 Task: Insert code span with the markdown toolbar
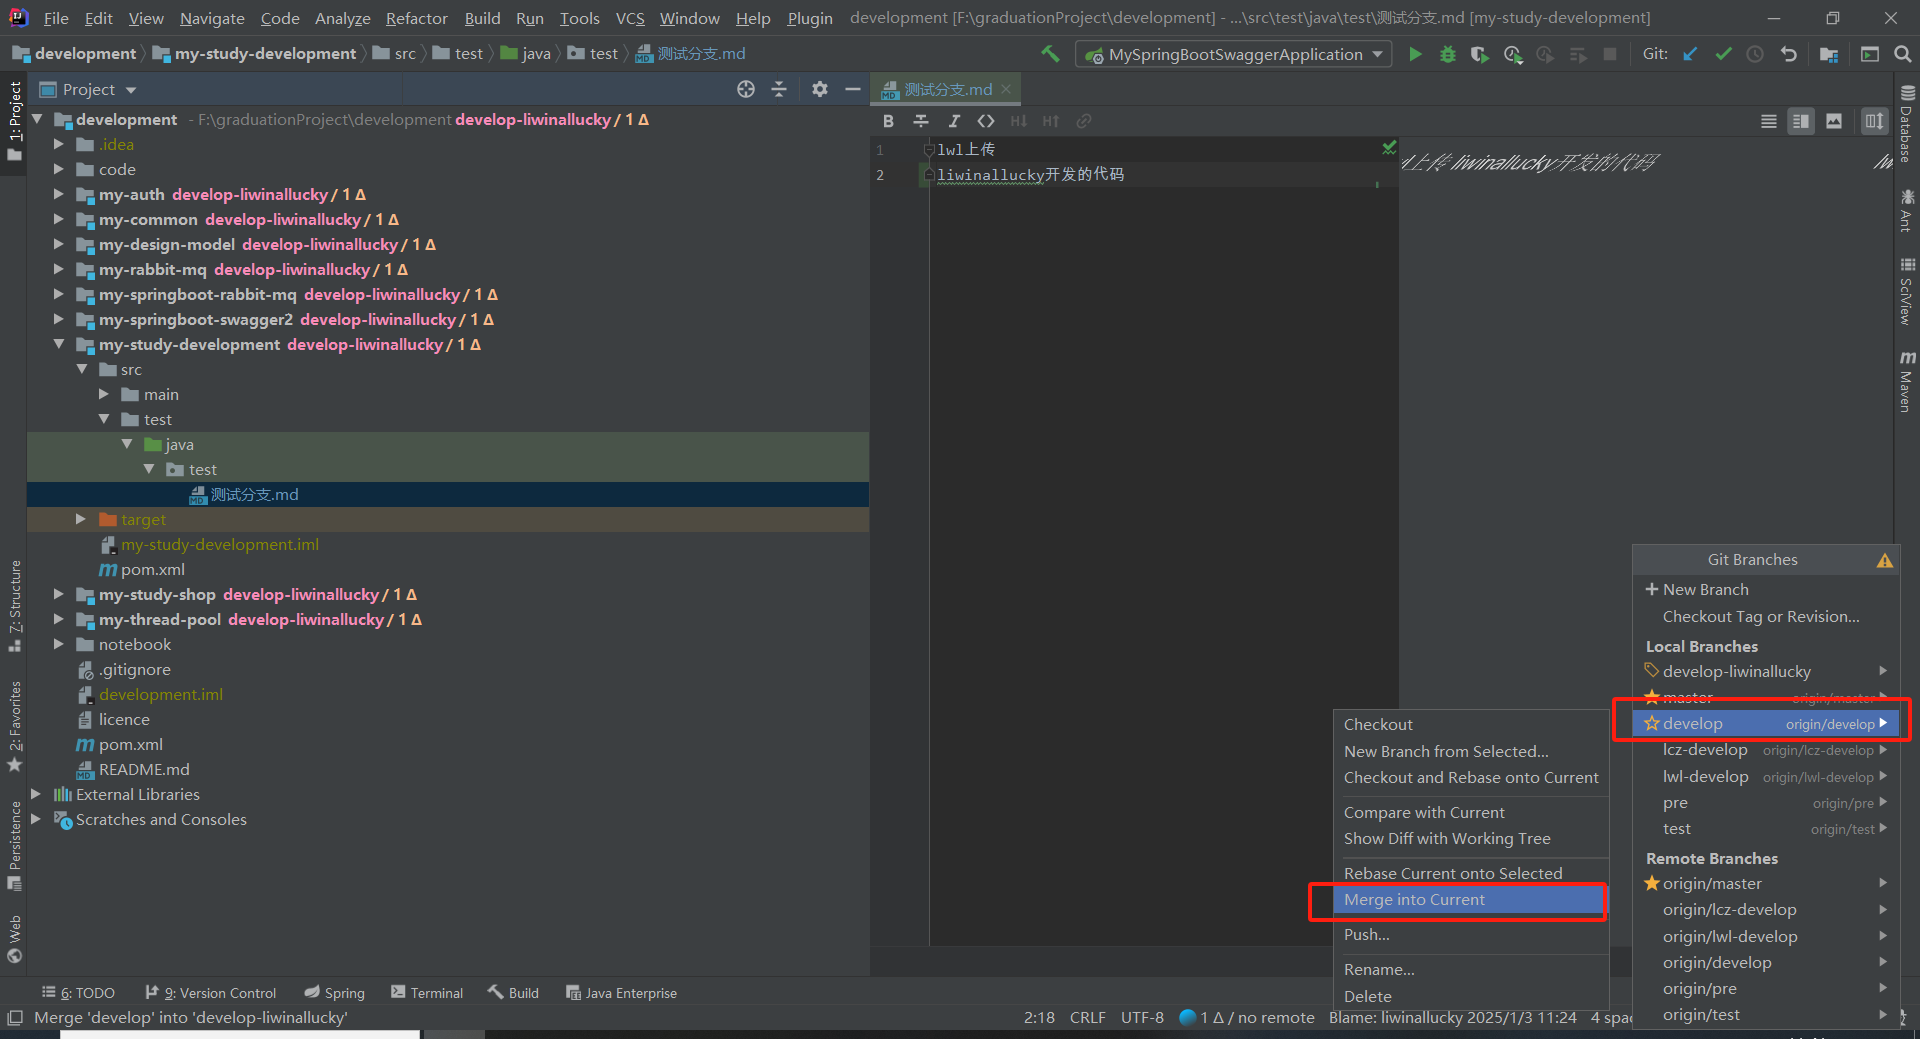coord(986,121)
